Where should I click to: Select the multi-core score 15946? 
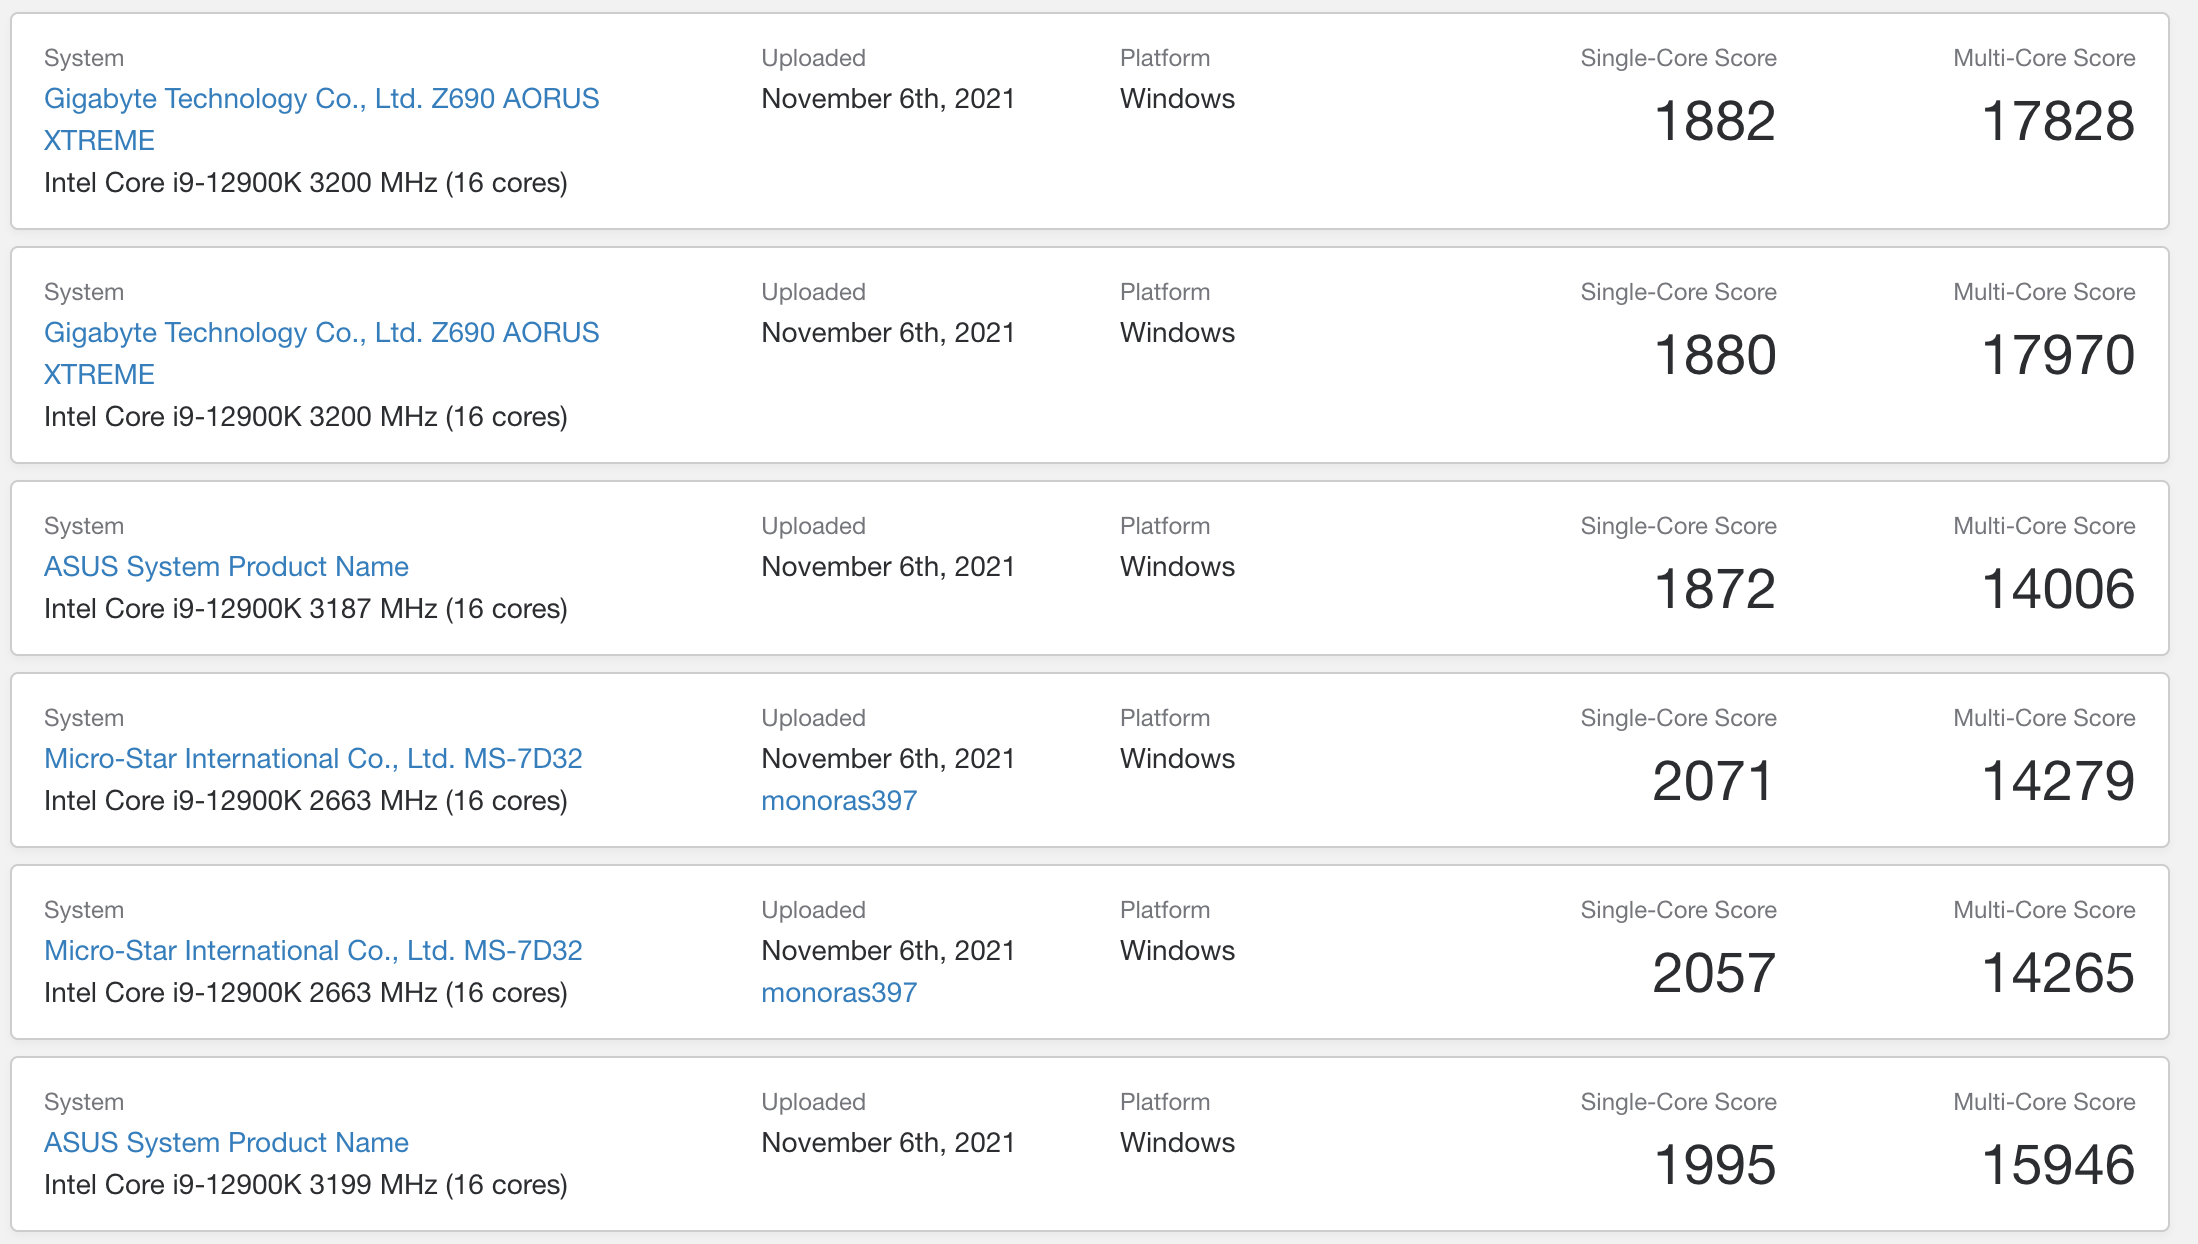pos(2058,1166)
